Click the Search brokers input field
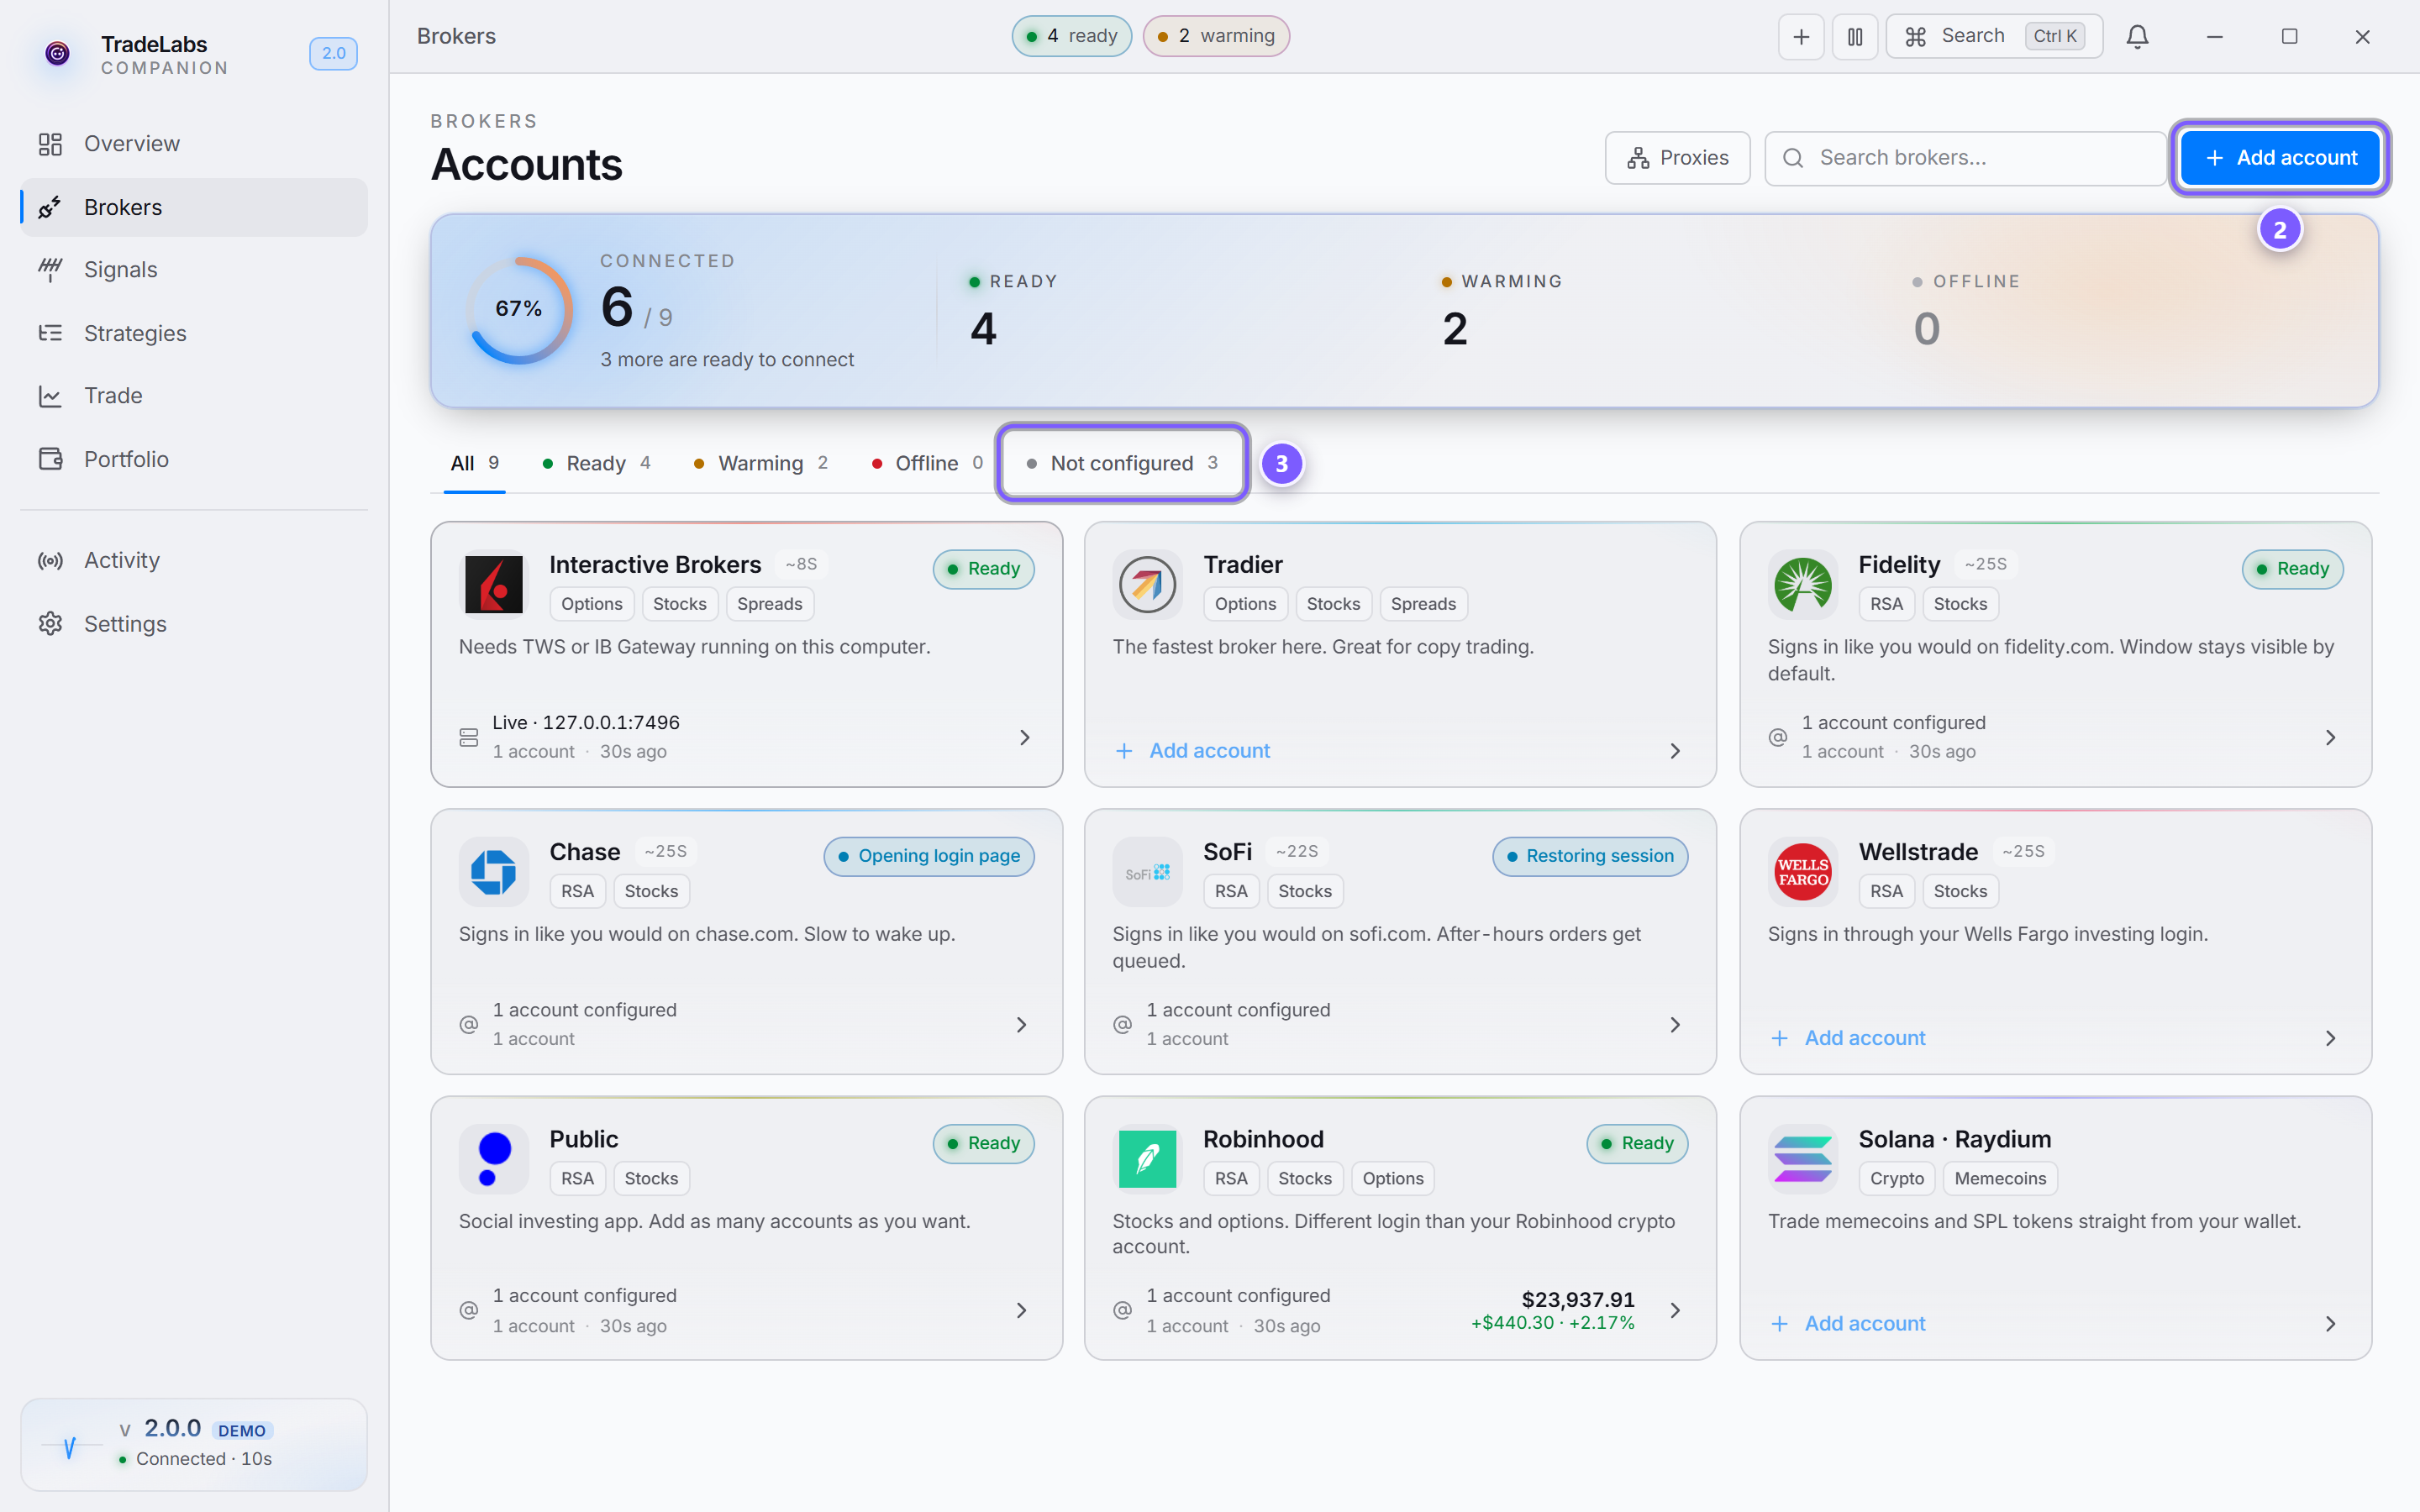The width and height of the screenshot is (2420, 1512). (1965, 158)
